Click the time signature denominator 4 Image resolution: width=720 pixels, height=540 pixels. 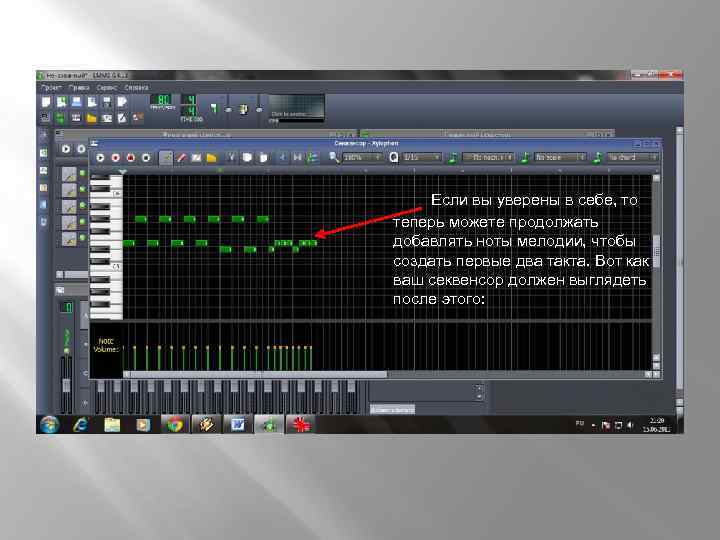click(190, 111)
